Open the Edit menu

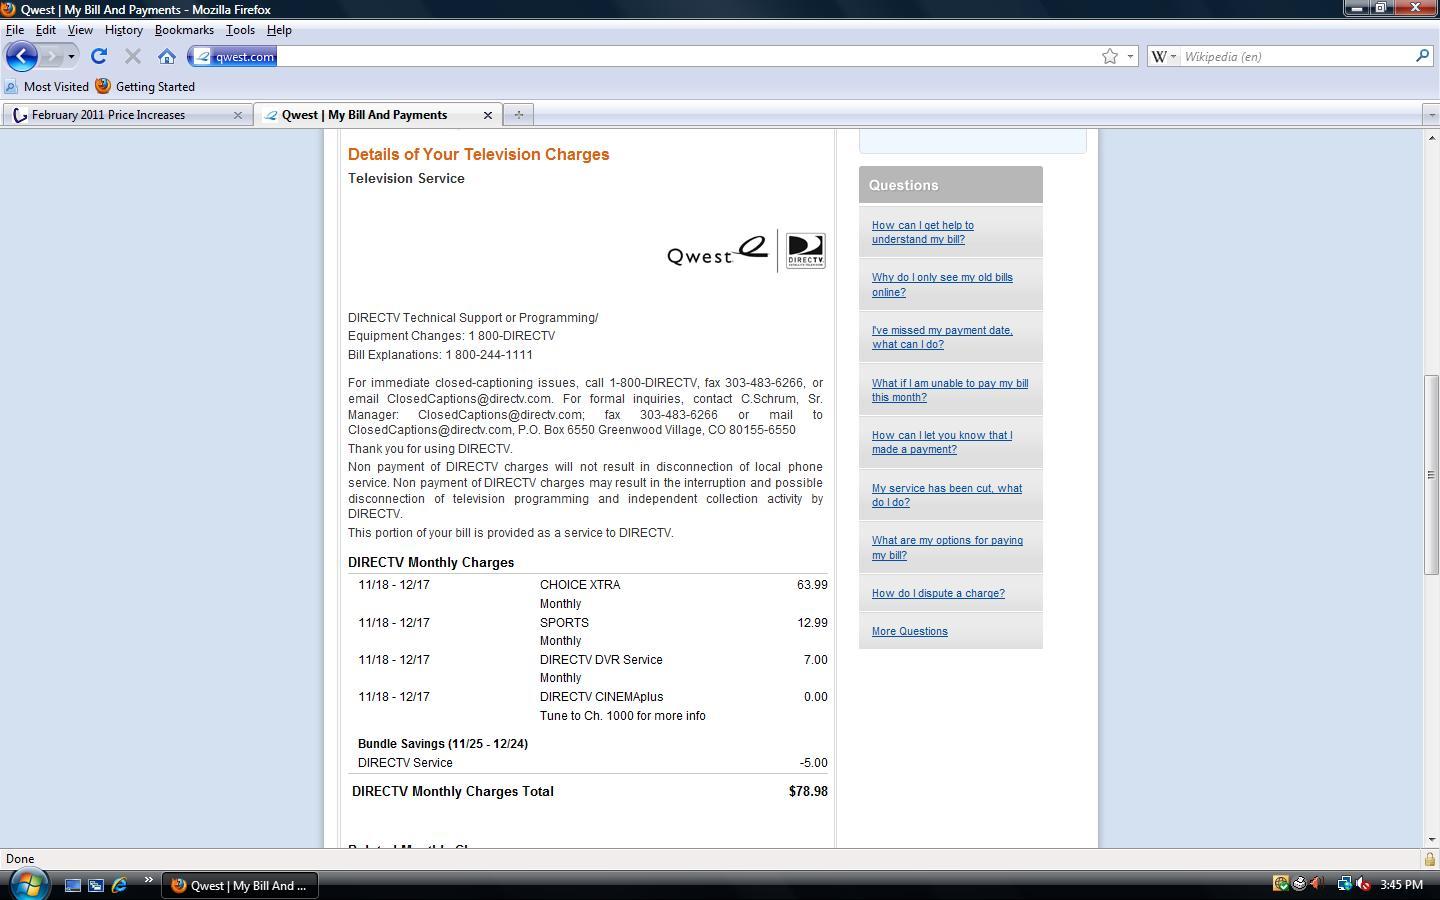click(x=46, y=30)
